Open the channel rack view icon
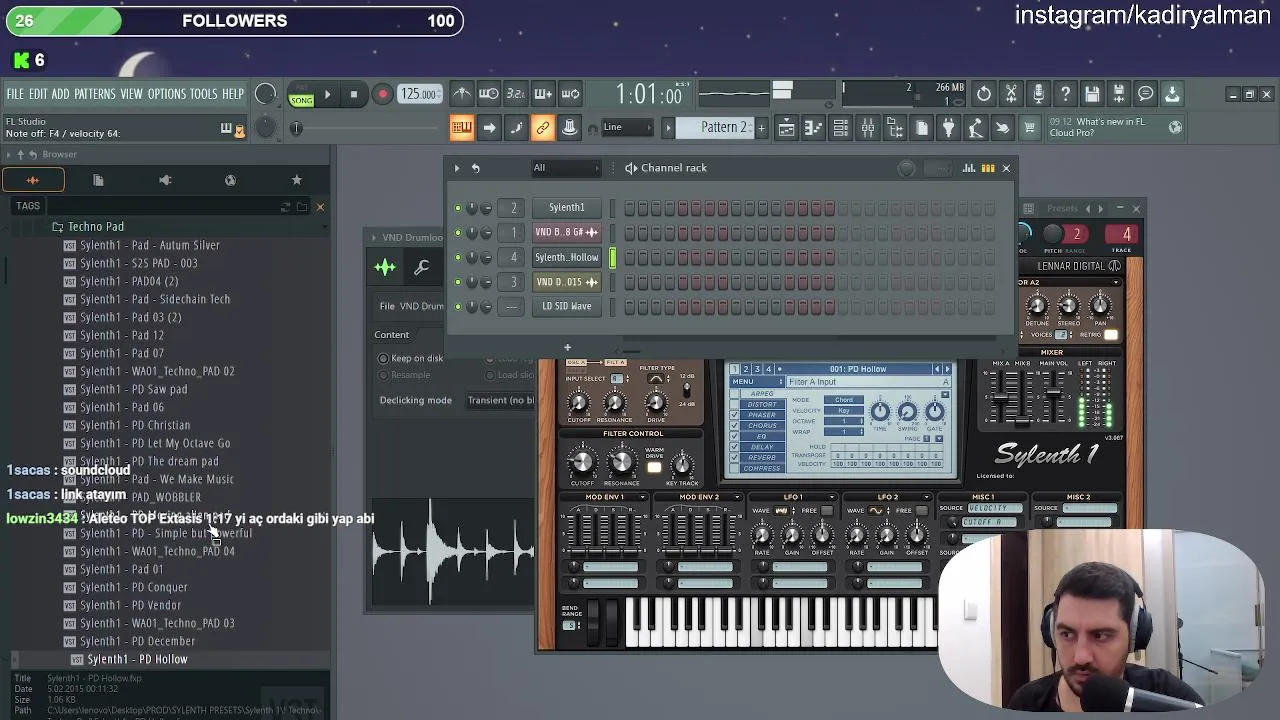 [841, 128]
